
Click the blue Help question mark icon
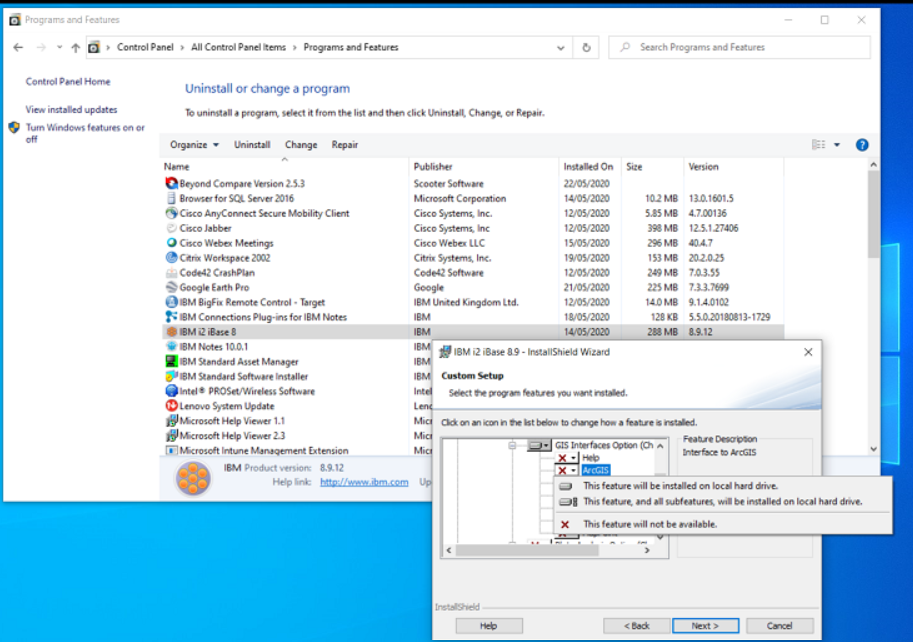coord(861,144)
